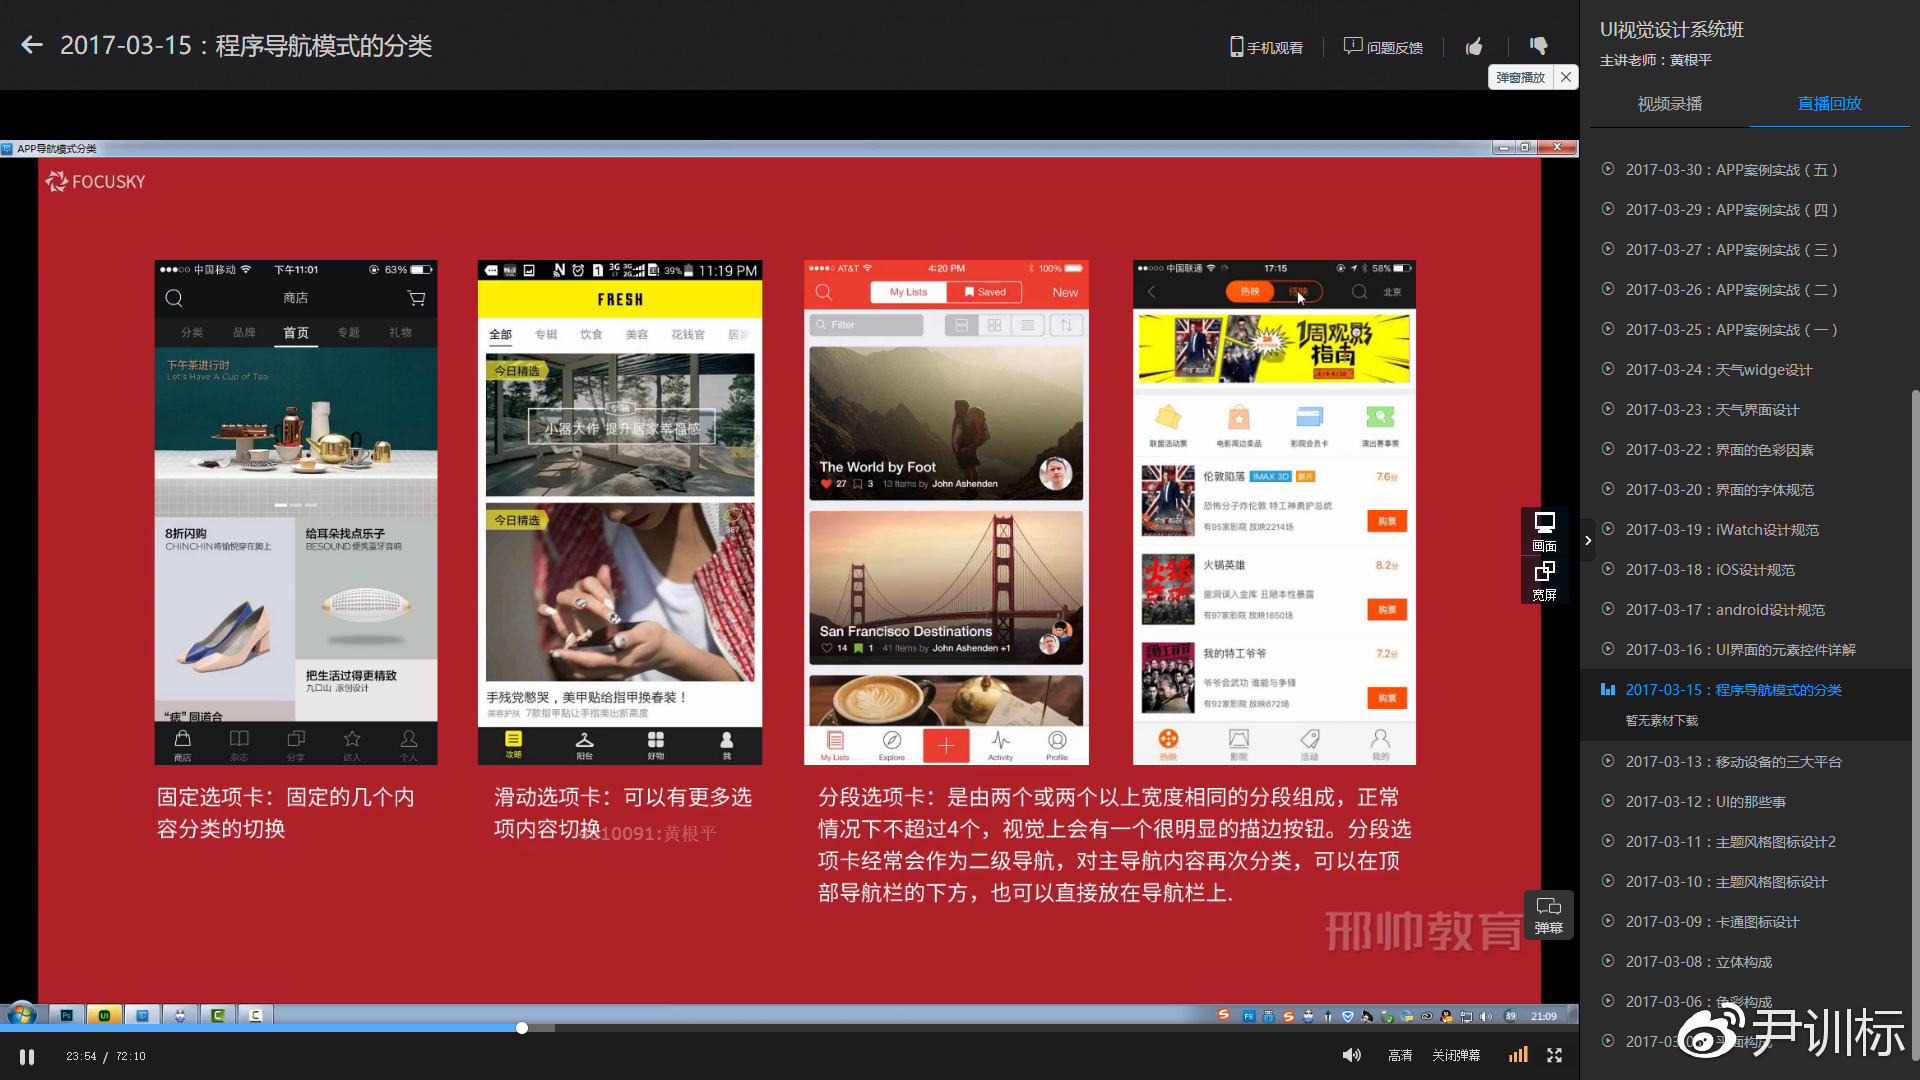1920x1080 pixels.
Task: Open lesson 2017-03-16：UI界面的元素控件详解
Action: tap(1740, 650)
